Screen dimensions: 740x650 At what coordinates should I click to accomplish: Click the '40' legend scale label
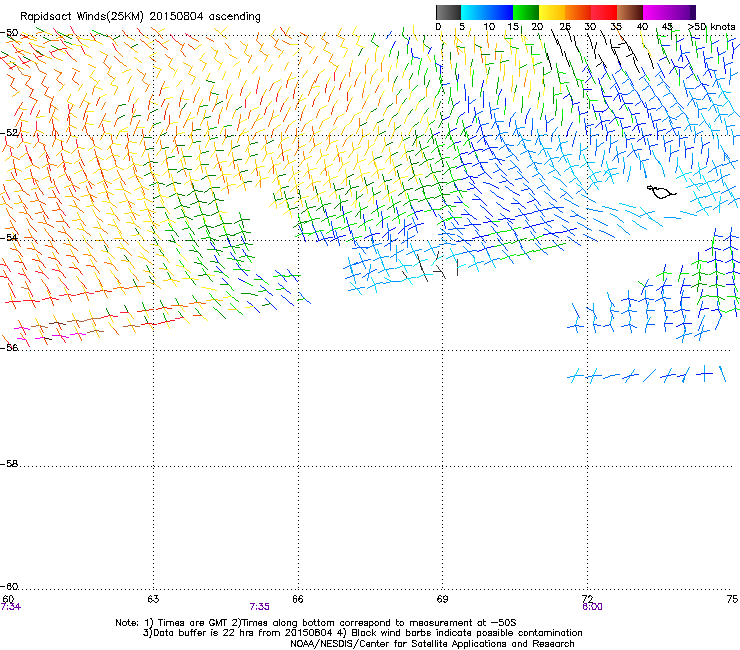(x=642, y=27)
